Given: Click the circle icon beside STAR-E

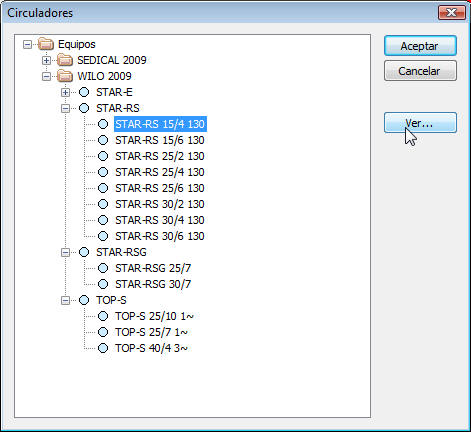Looking at the screenshot, I should pos(84,92).
